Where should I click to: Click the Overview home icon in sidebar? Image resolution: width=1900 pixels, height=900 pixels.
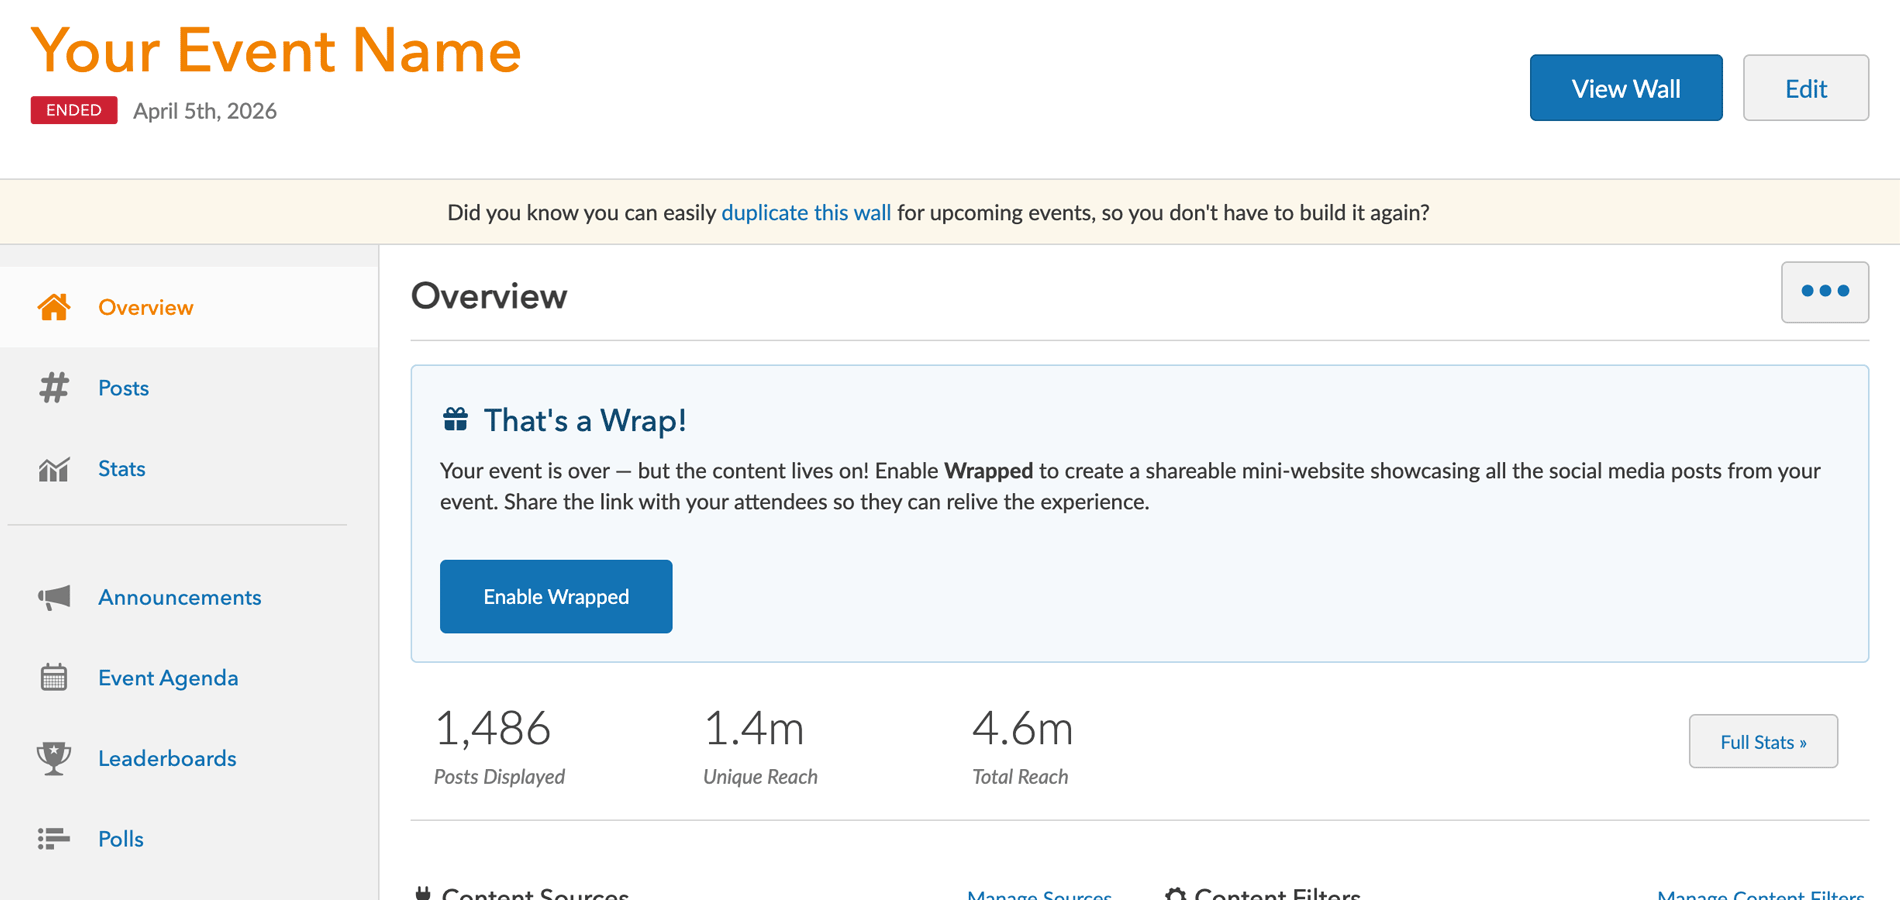coord(54,307)
